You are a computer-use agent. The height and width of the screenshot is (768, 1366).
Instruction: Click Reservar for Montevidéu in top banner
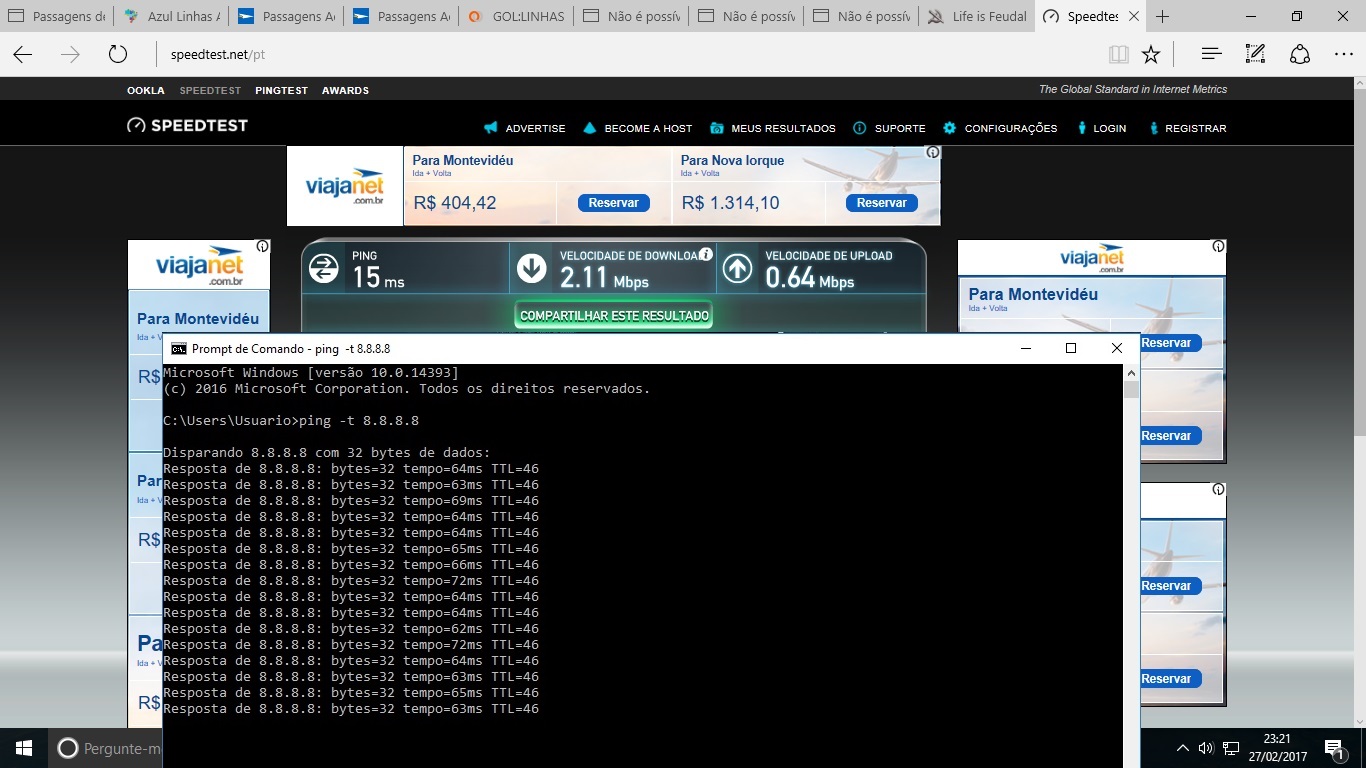(613, 203)
